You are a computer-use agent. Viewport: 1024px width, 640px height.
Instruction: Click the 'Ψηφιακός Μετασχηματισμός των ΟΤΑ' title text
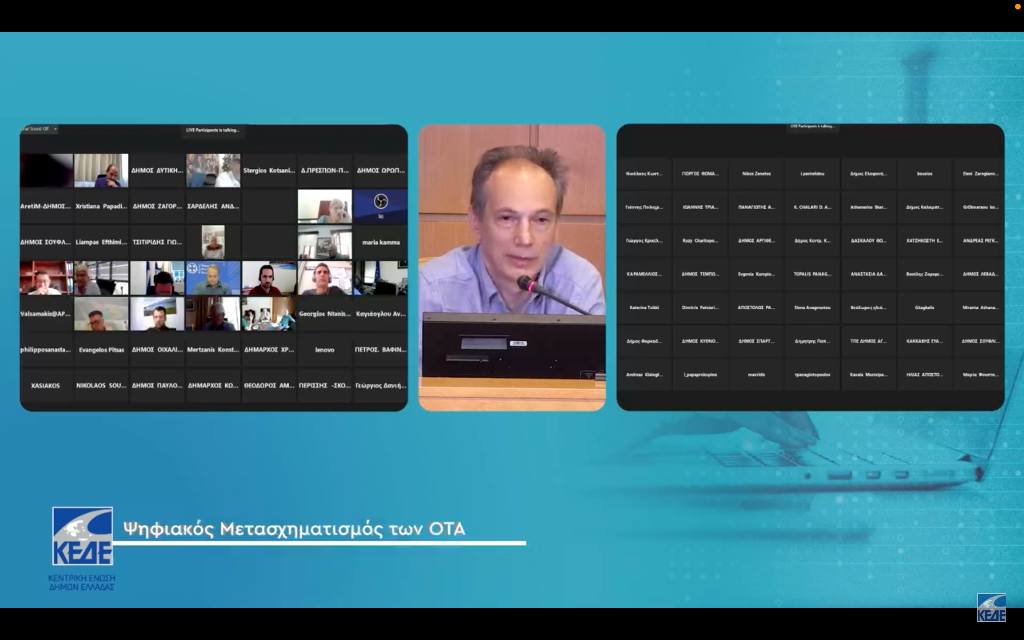point(294,529)
